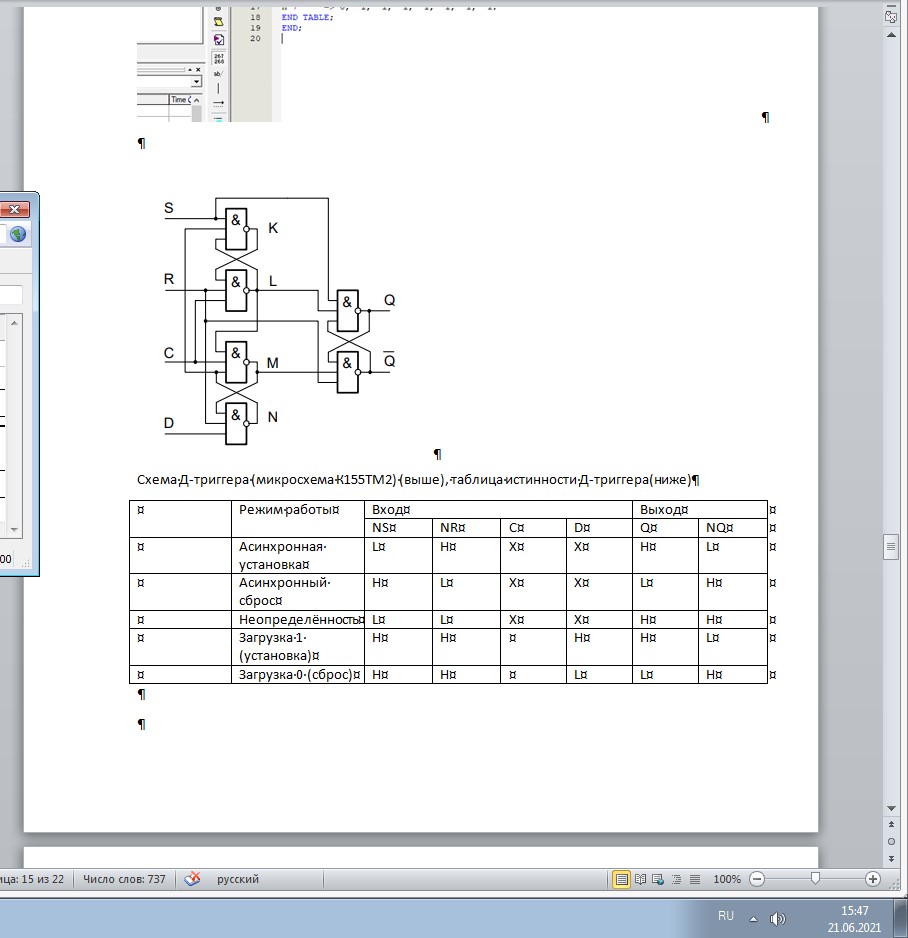Click the 'Загрузка 0 (сброс)' cell
The height and width of the screenshot is (938, 908).
(x=298, y=675)
